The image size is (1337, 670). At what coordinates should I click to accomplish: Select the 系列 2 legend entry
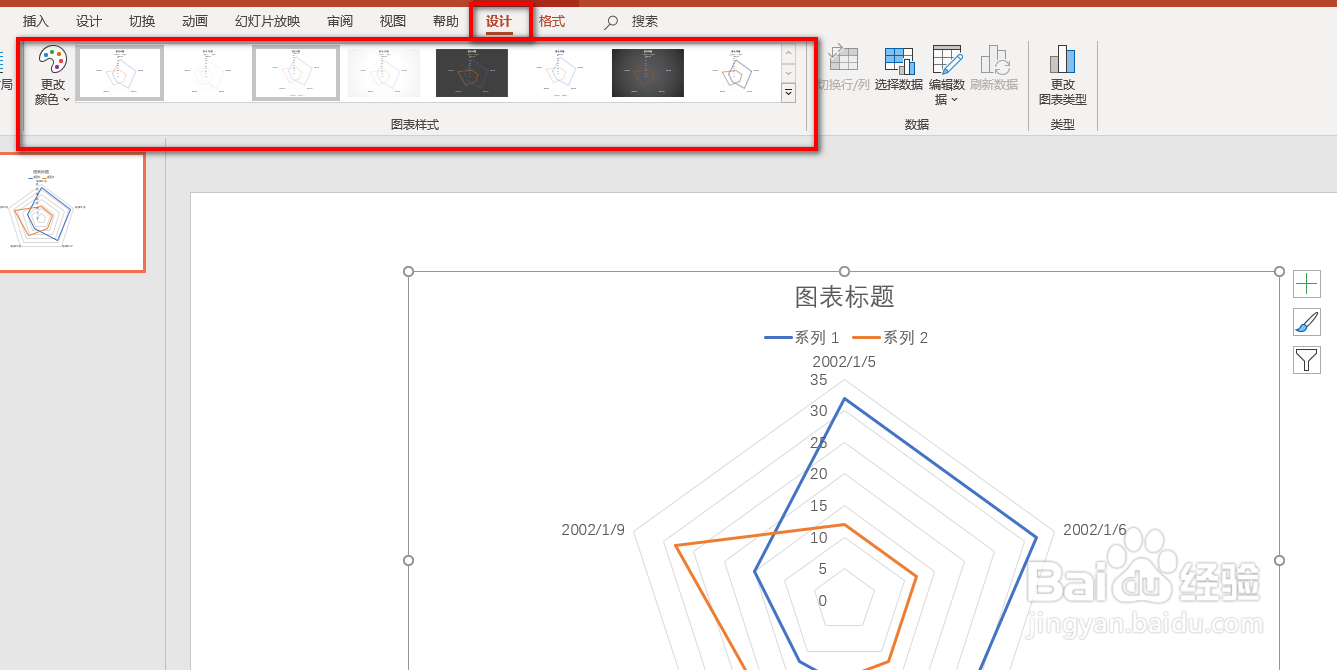click(x=891, y=338)
